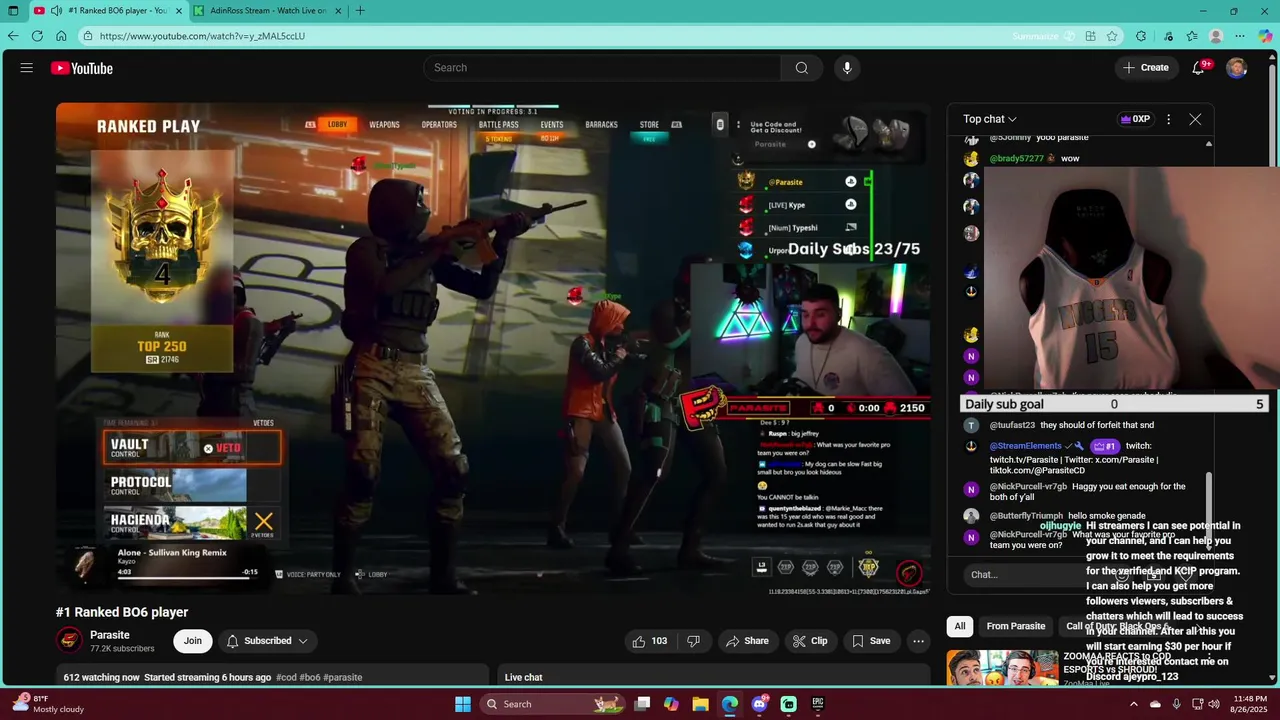Go to the YouTube home logo
Viewport: 1280px width, 720px height.
click(82, 68)
